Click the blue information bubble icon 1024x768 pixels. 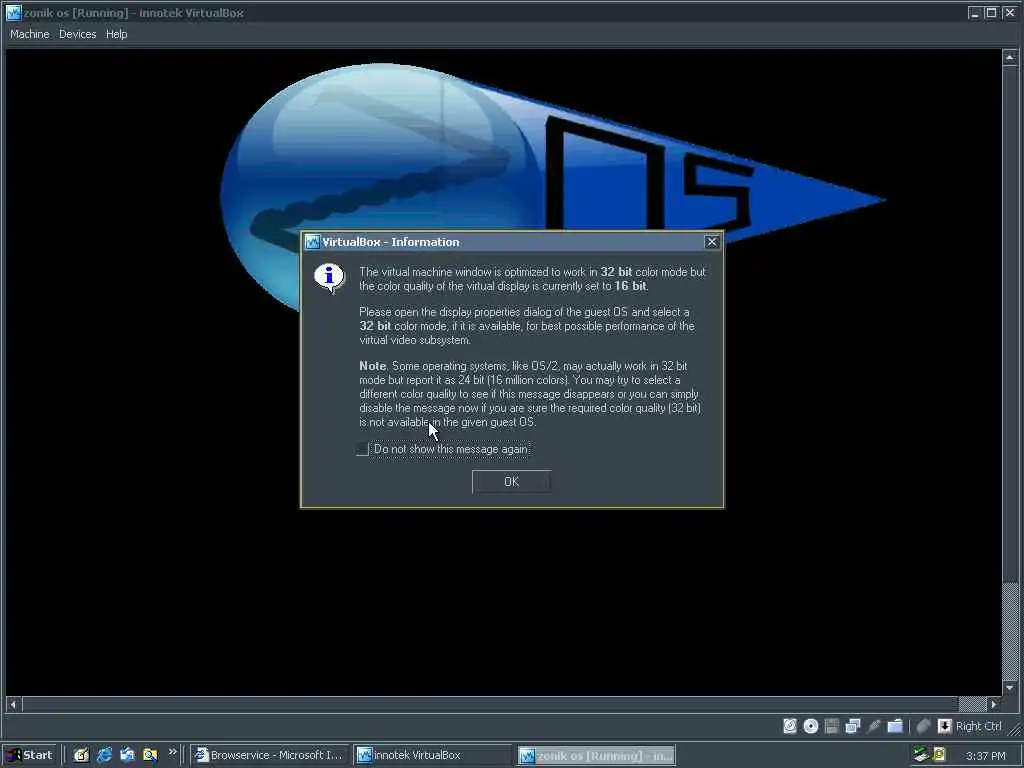(x=329, y=278)
